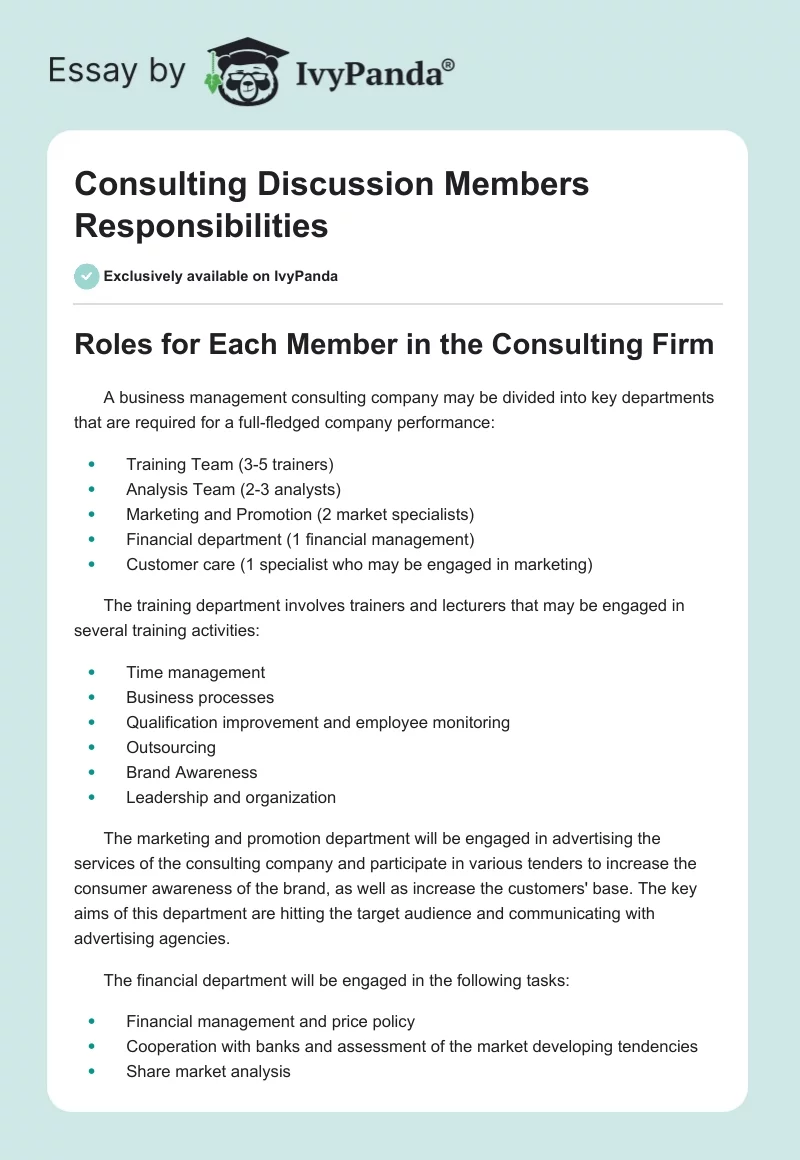Viewport: 800px width, 1160px height.
Task: Click the bullet beside Training Team
Action: click(91, 464)
